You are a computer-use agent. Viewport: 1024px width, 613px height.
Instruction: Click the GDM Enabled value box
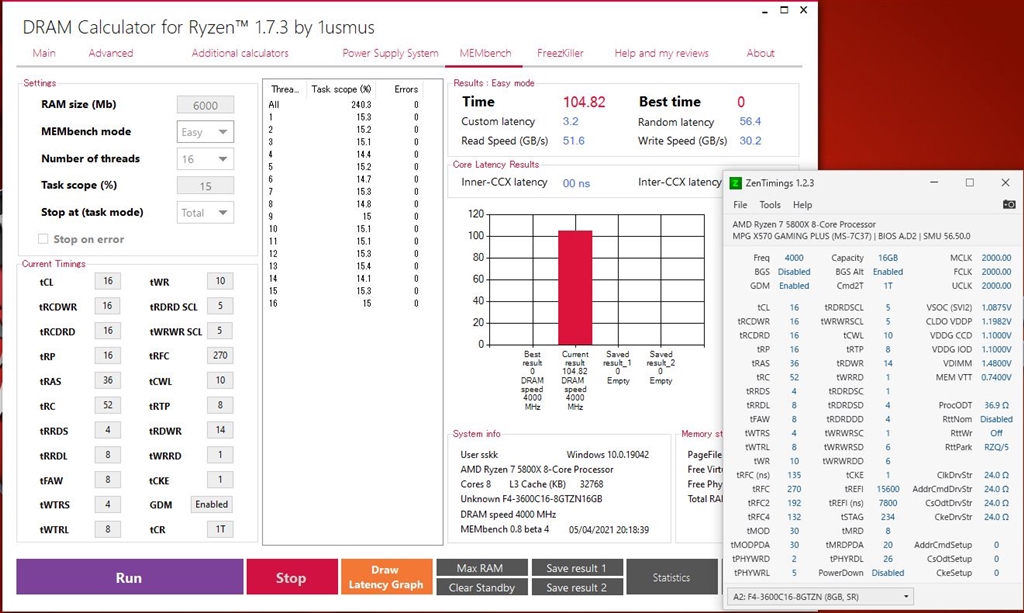tap(212, 504)
